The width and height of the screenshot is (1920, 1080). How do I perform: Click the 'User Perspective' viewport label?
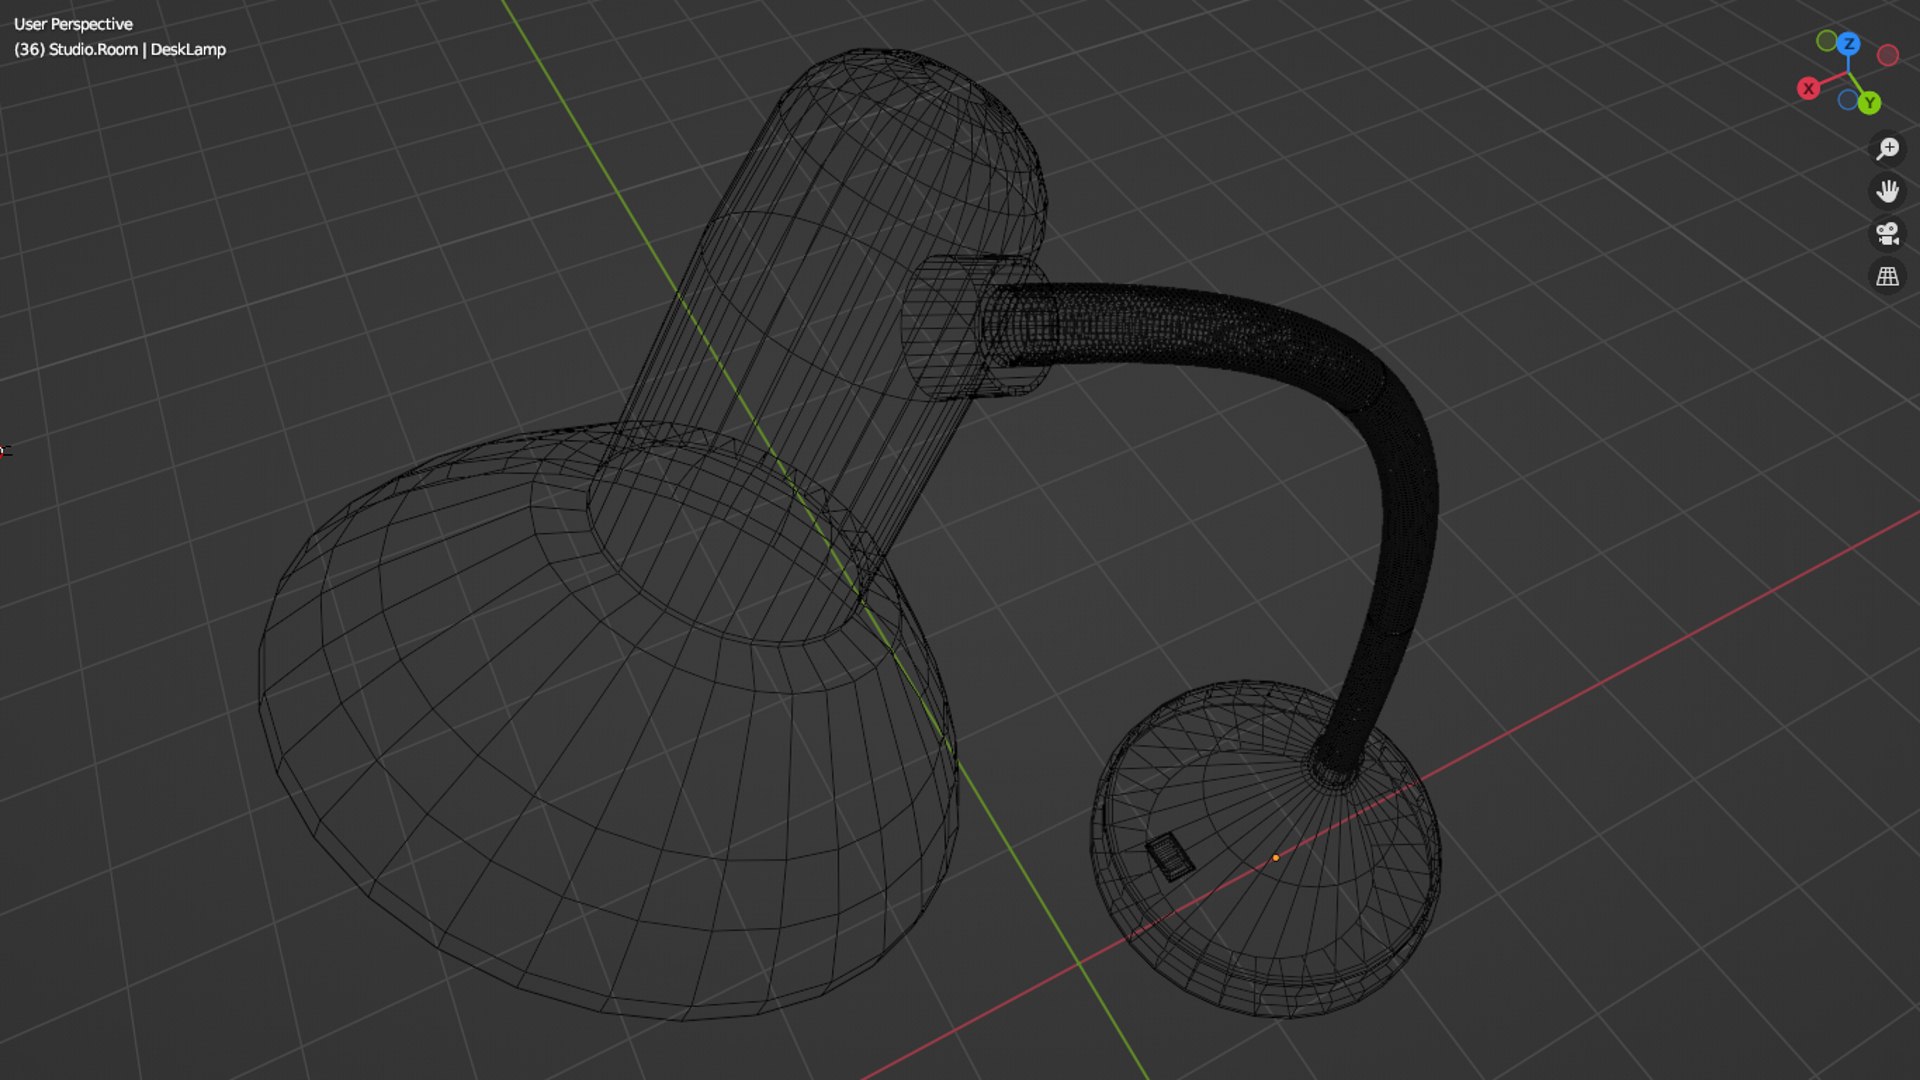73,24
